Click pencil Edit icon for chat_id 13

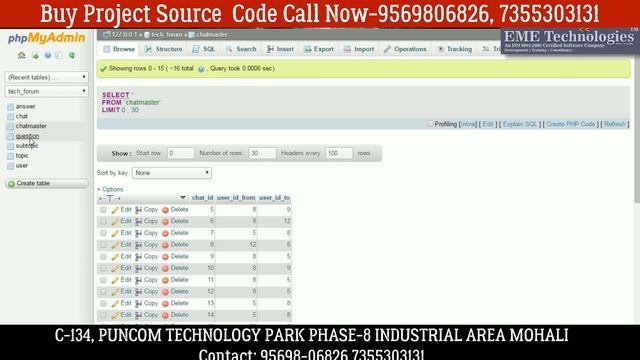tap(115, 304)
